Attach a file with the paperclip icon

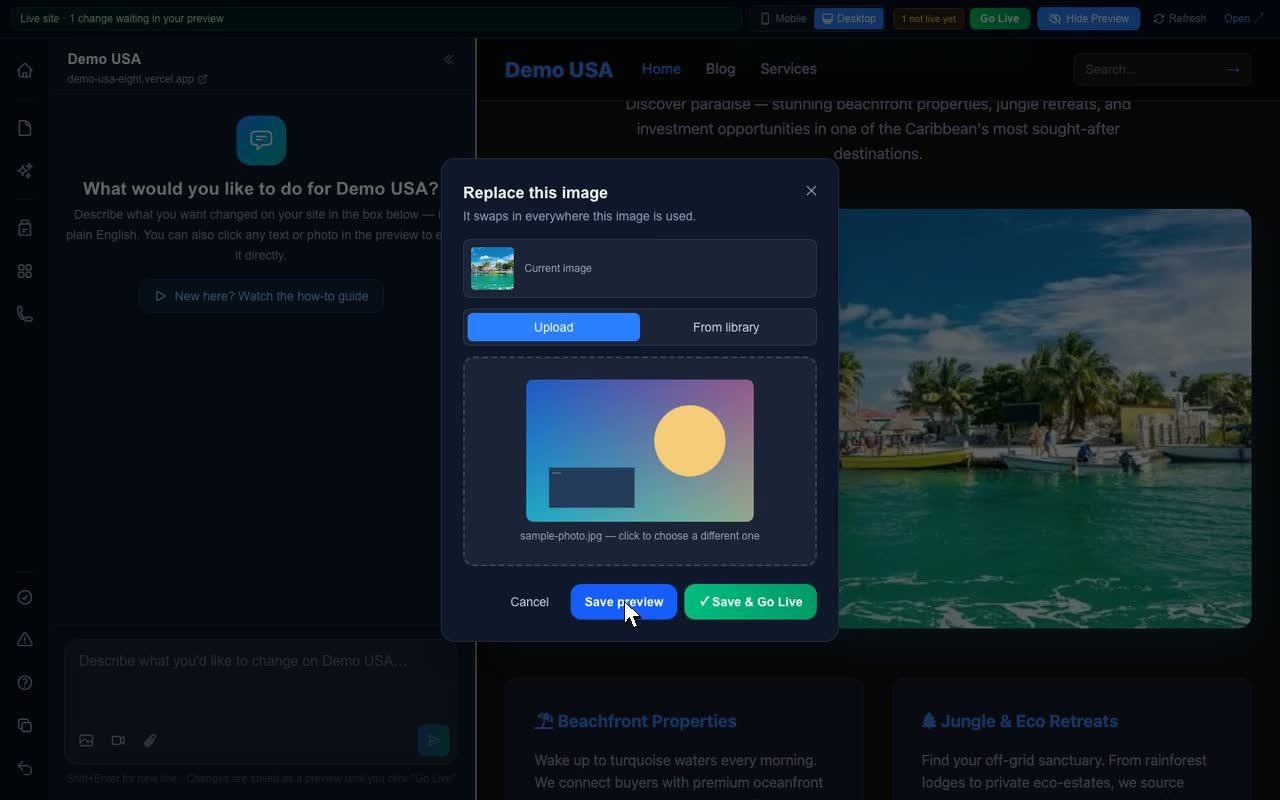[x=150, y=741]
